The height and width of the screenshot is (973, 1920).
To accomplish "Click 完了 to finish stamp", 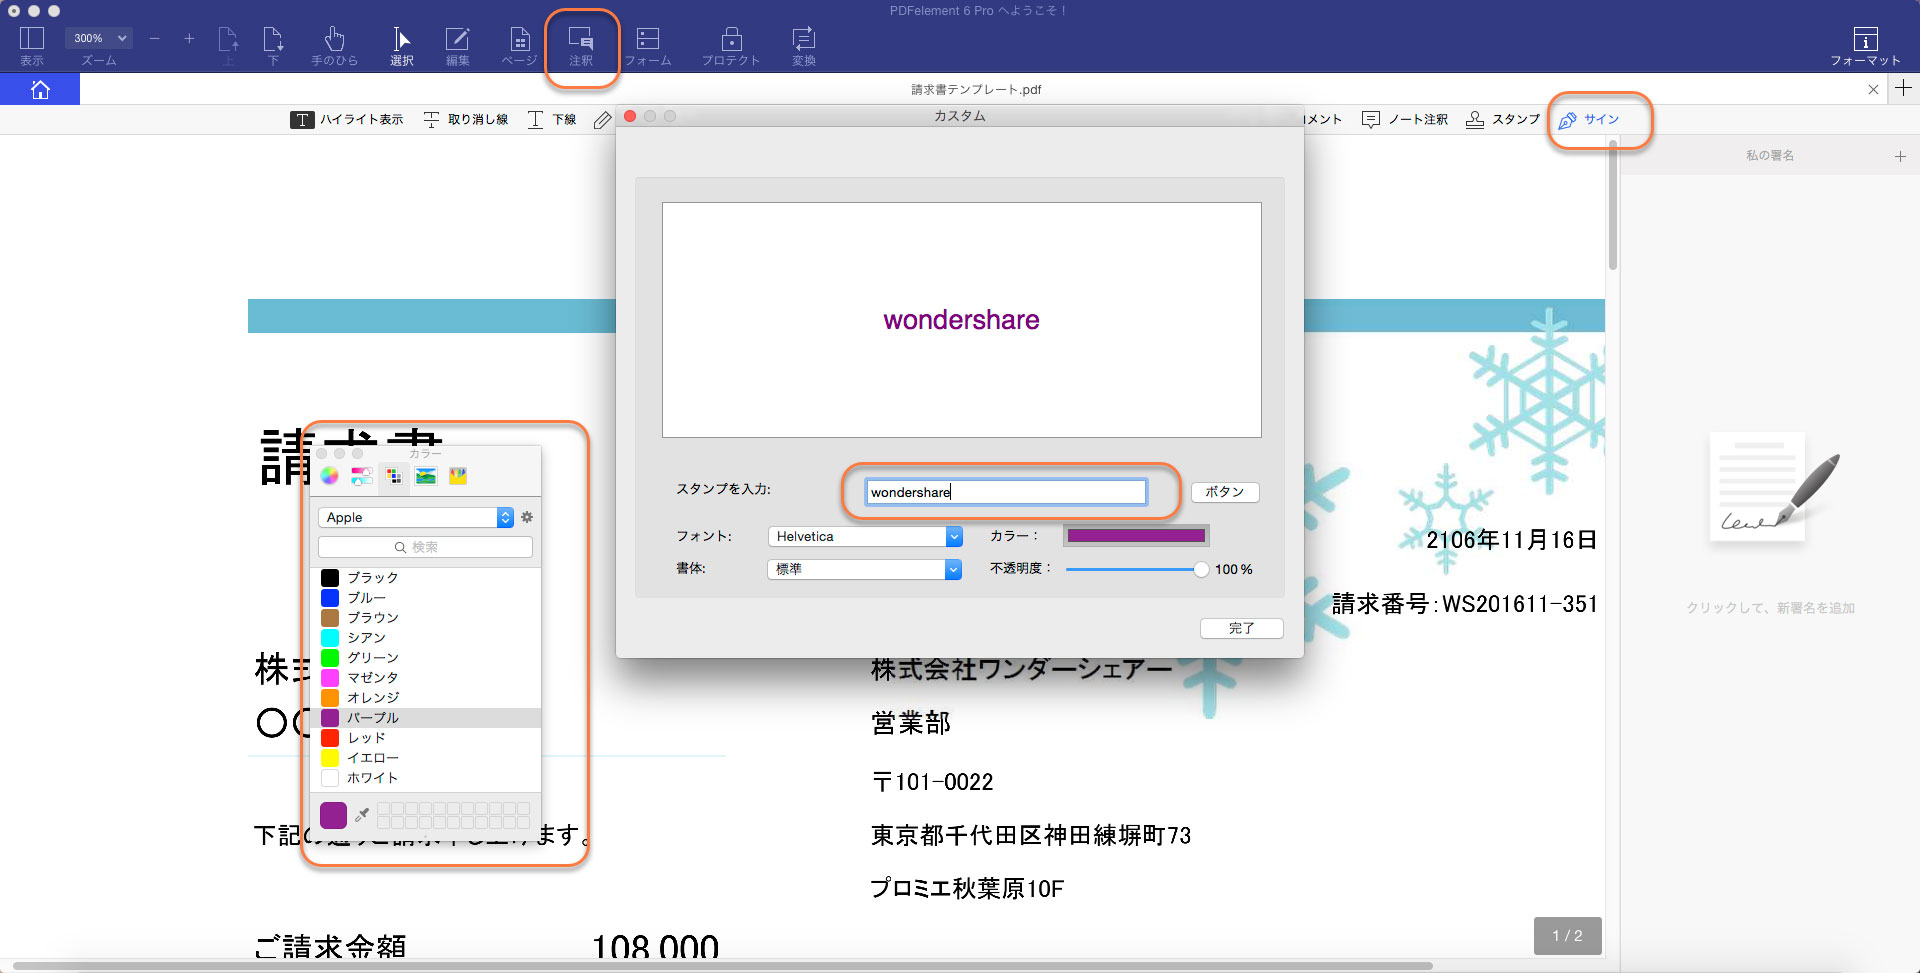I will [x=1241, y=628].
